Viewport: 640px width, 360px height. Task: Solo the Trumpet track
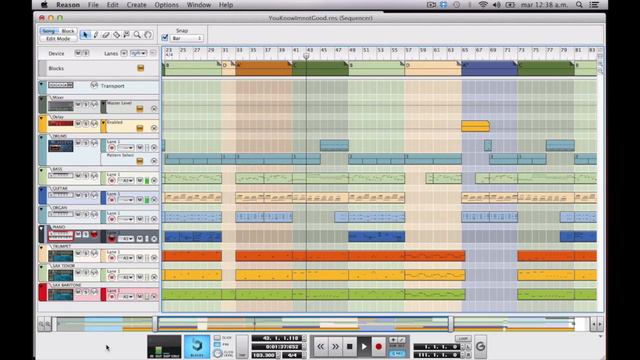(x=86, y=253)
